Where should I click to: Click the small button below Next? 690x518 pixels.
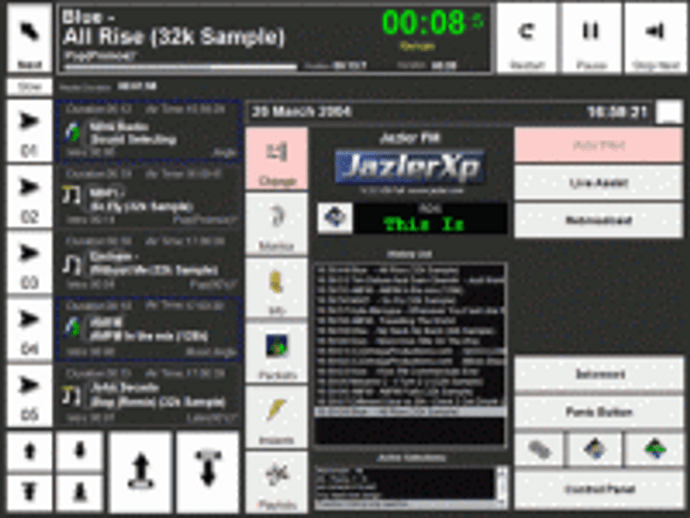point(29,87)
